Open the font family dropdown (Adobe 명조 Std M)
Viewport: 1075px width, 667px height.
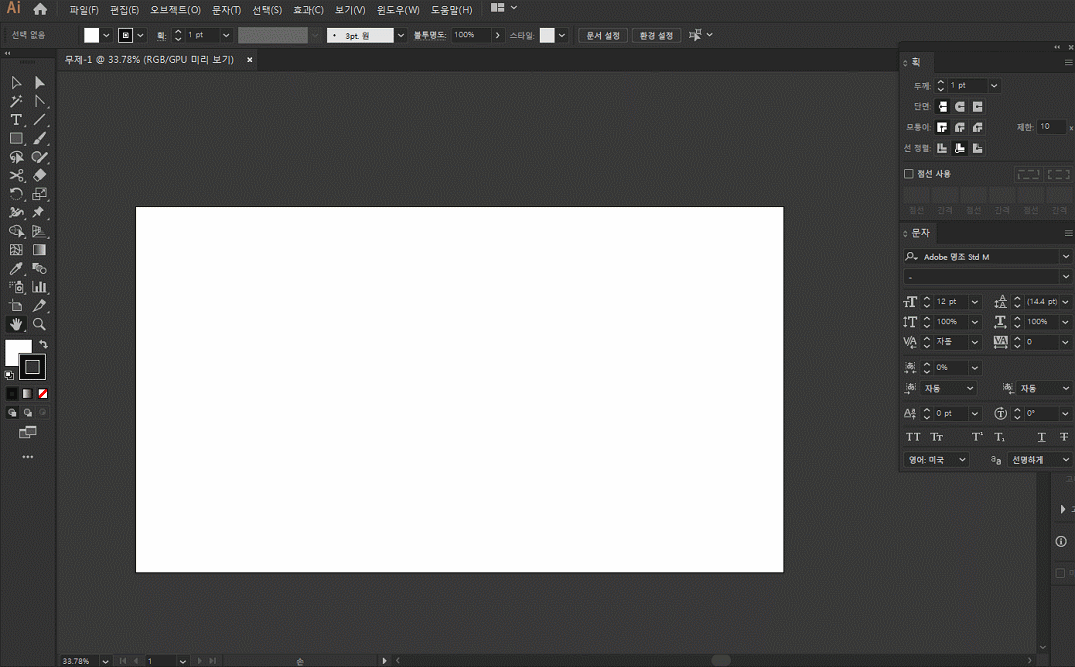(1065, 256)
